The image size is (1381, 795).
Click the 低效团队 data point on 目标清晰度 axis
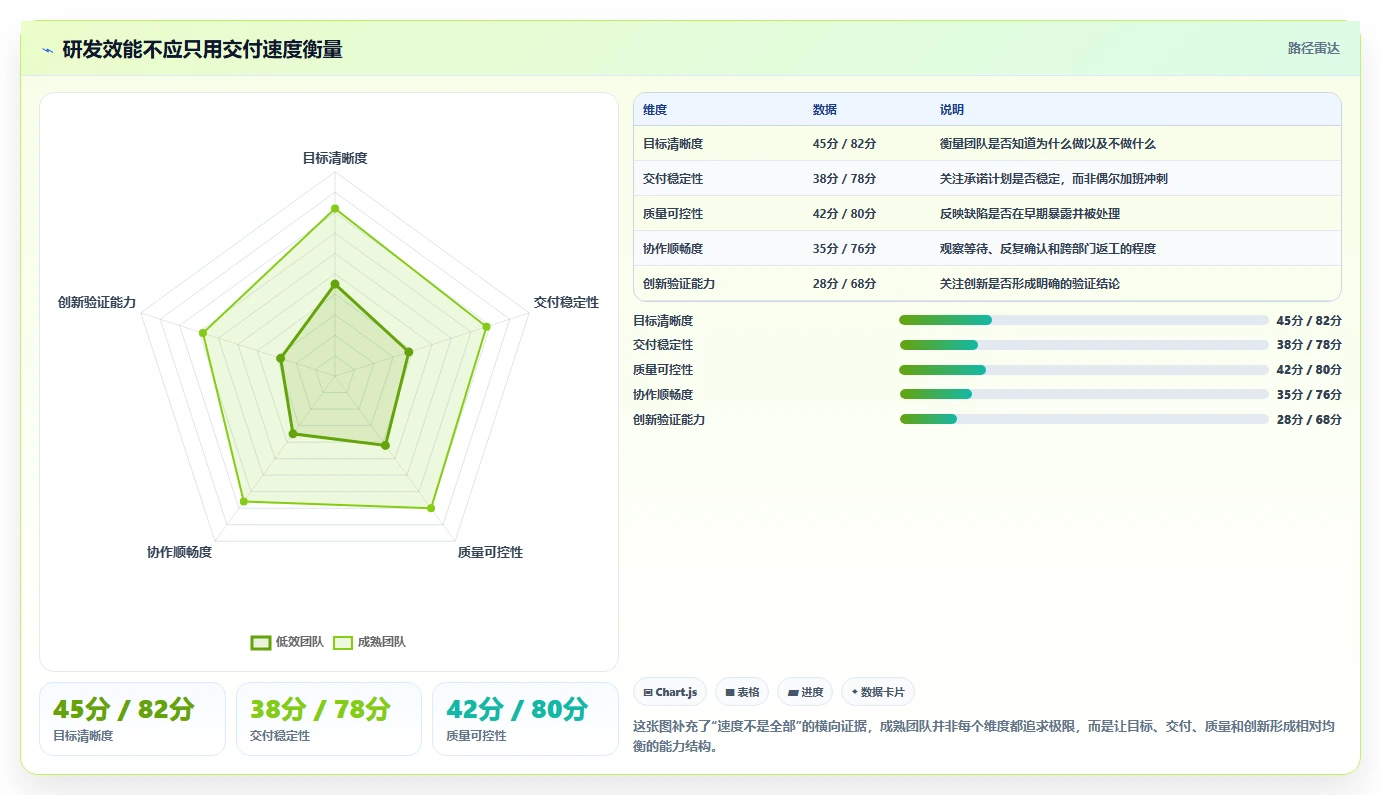point(335,285)
